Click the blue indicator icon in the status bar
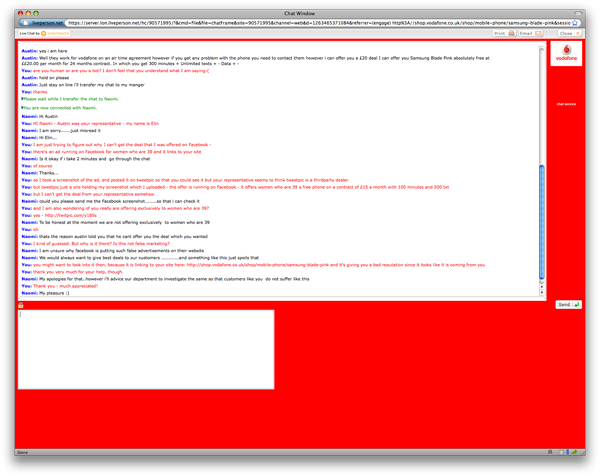600x476 pixels. 567,452
